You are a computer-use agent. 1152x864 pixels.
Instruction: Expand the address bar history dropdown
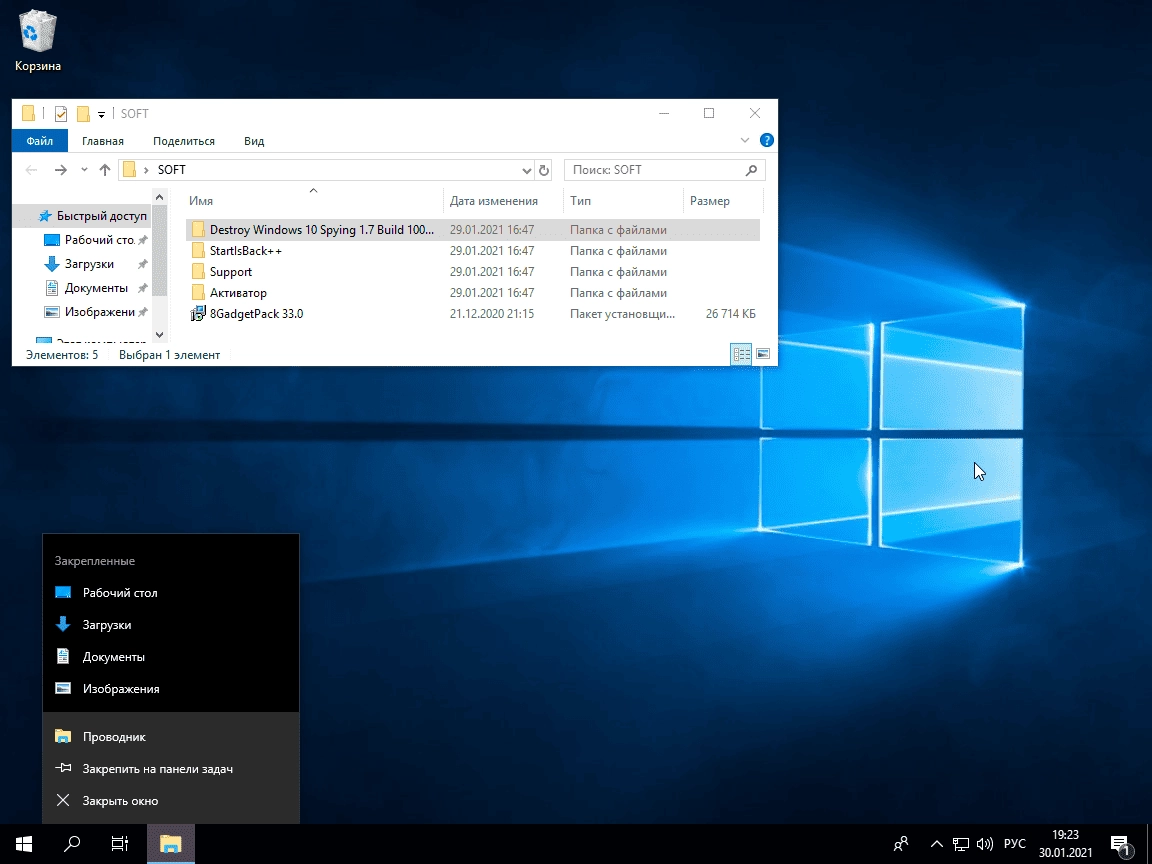pyautogui.click(x=527, y=170)
